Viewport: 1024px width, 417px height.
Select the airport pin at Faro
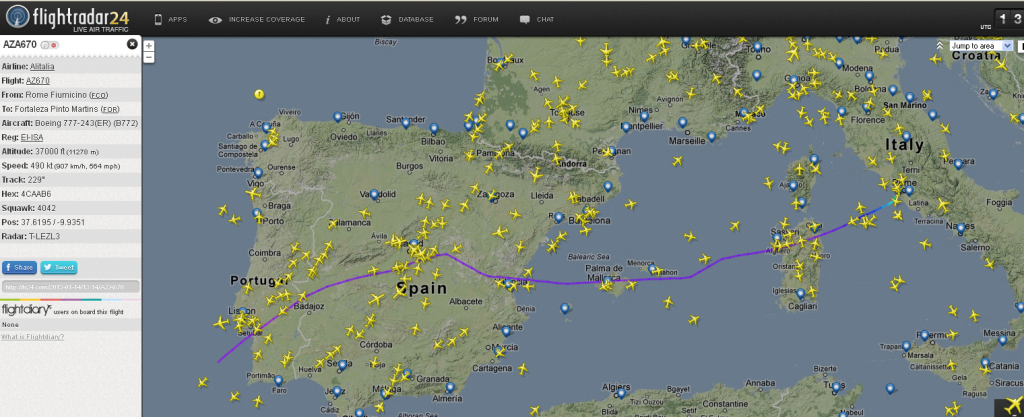point(279,380)
